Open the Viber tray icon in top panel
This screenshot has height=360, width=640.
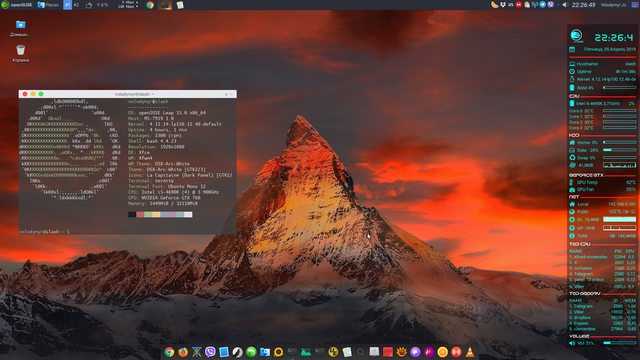[551, 5]
